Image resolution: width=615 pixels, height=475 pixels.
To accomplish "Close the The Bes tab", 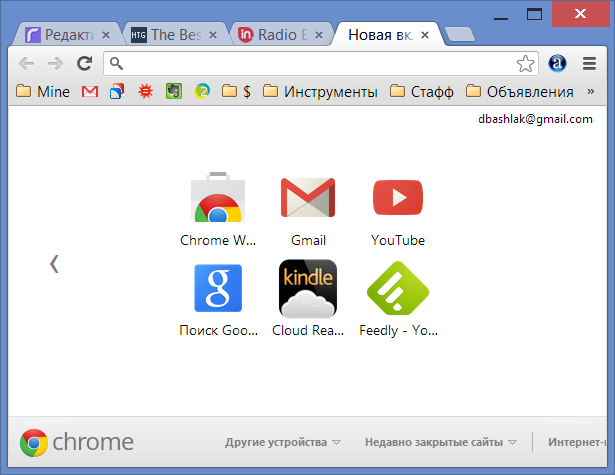I will pyautogui.click(x=213, y=35).
